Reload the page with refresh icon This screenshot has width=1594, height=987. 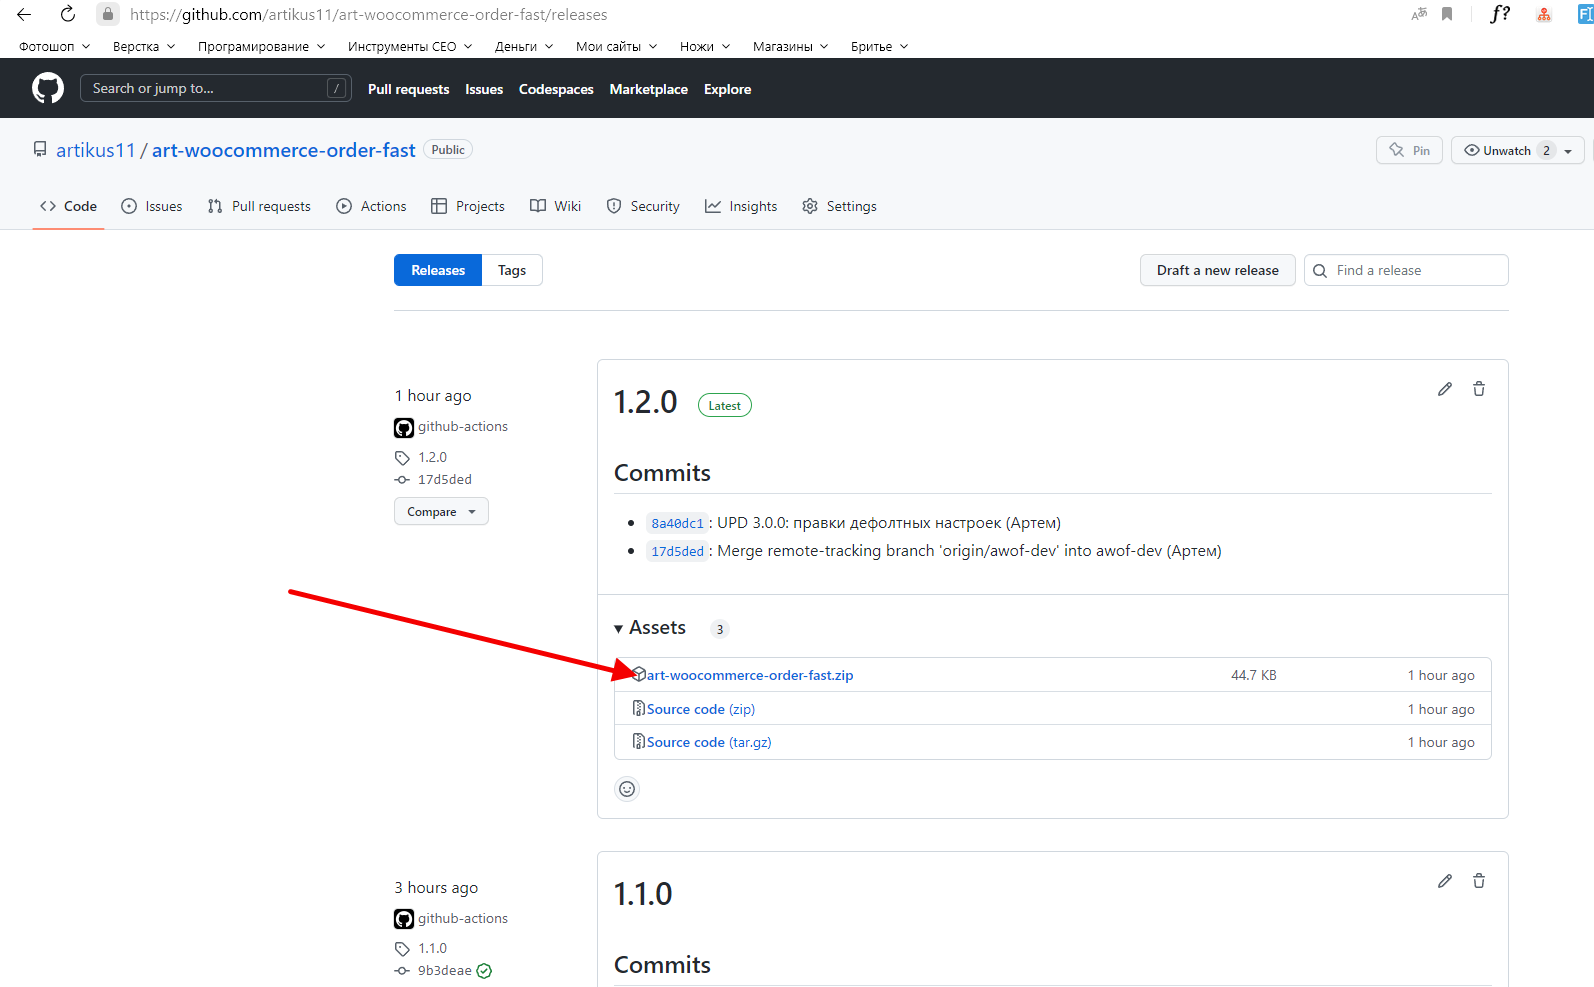tap(67, 14)
